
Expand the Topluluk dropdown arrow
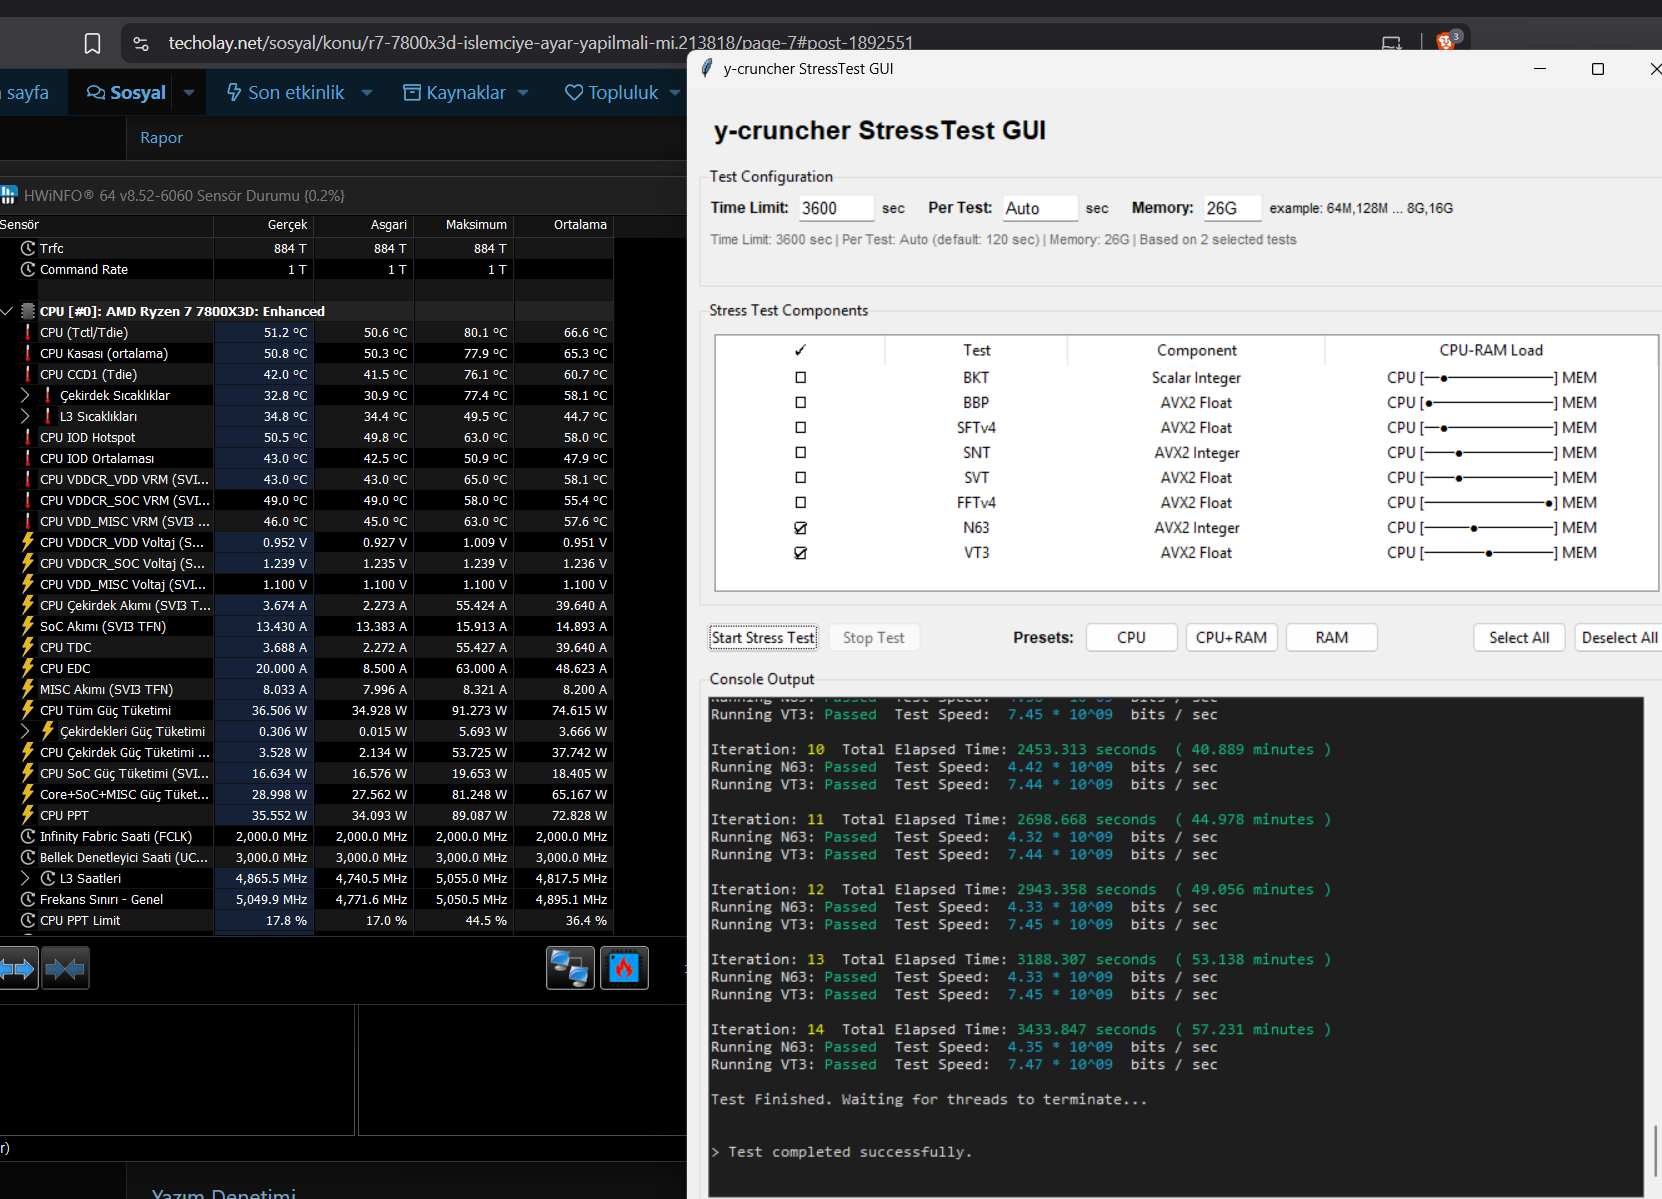[675, 93]
